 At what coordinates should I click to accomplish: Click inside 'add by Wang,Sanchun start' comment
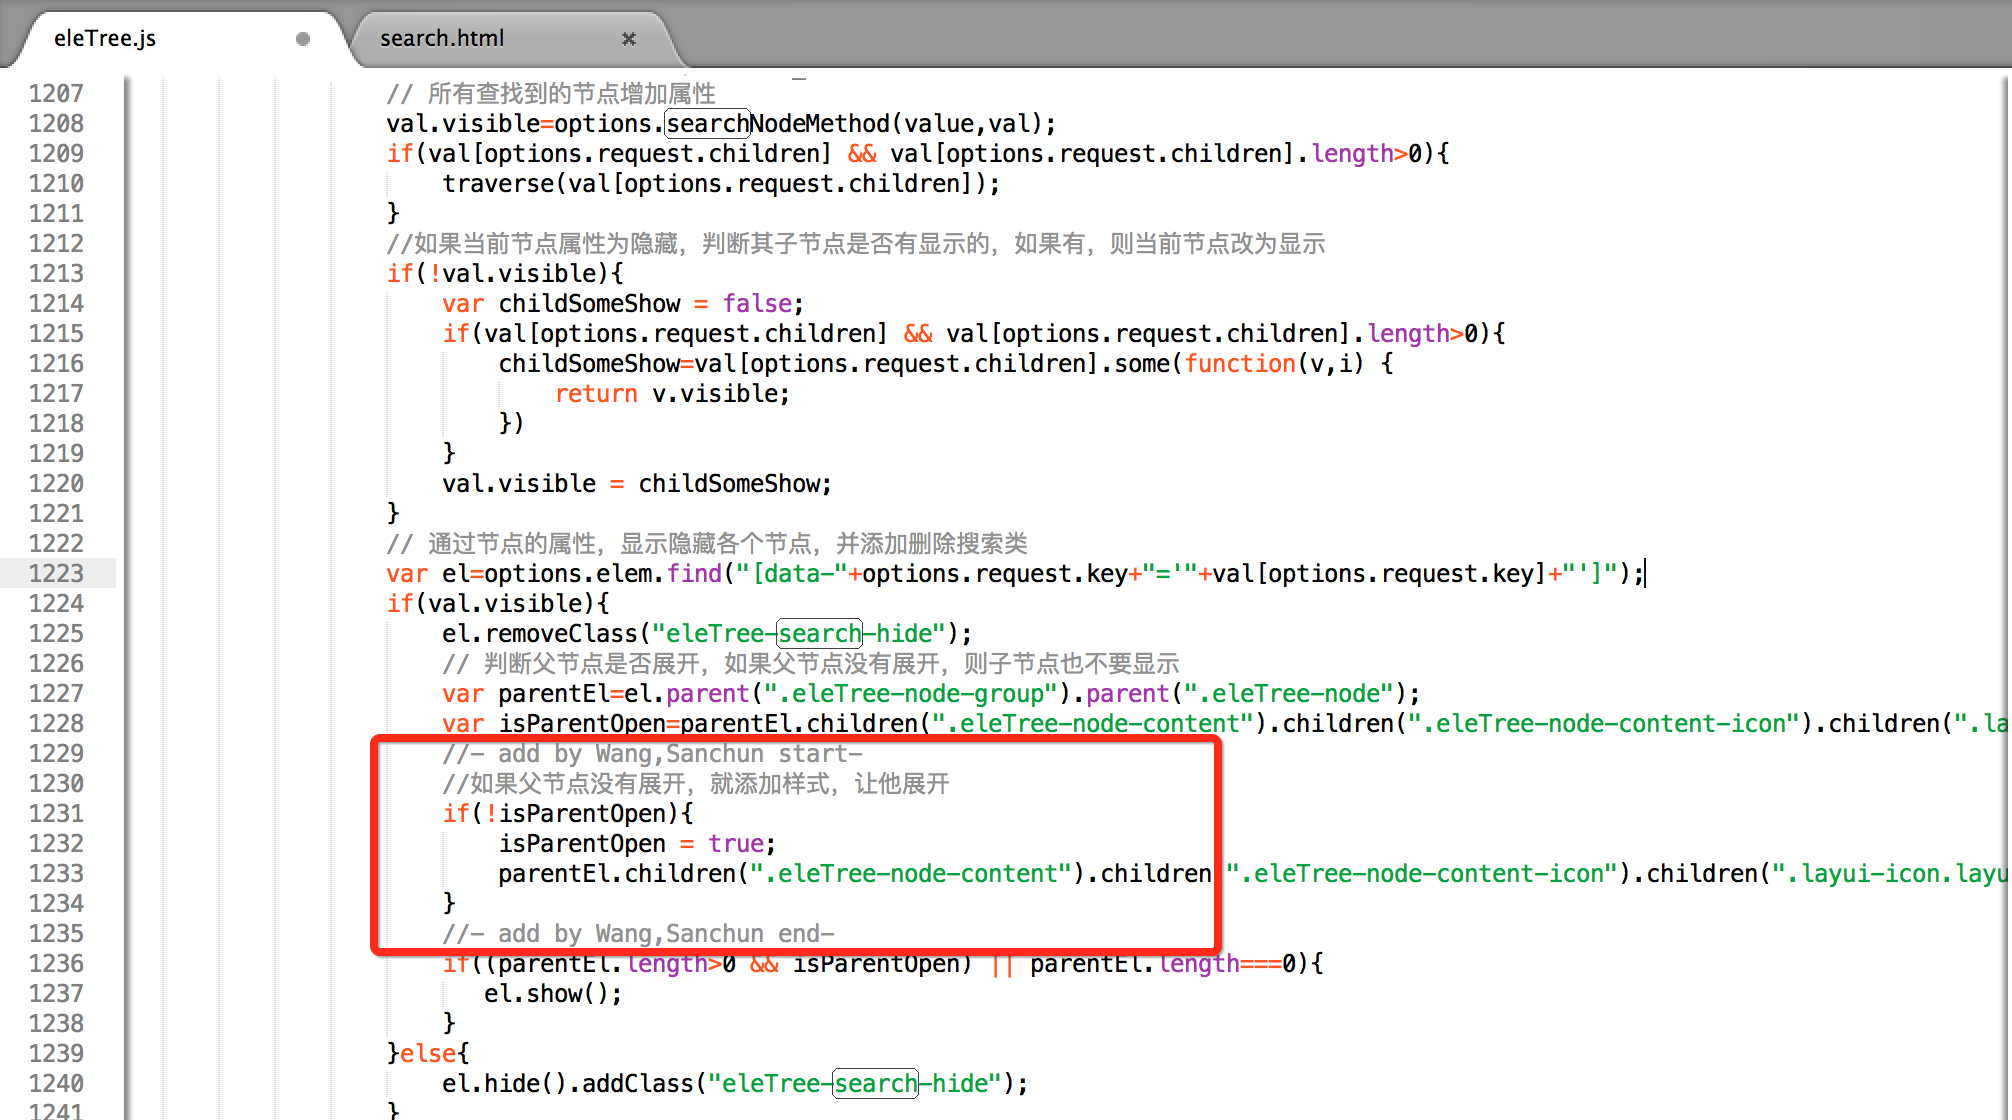(652, 753)
